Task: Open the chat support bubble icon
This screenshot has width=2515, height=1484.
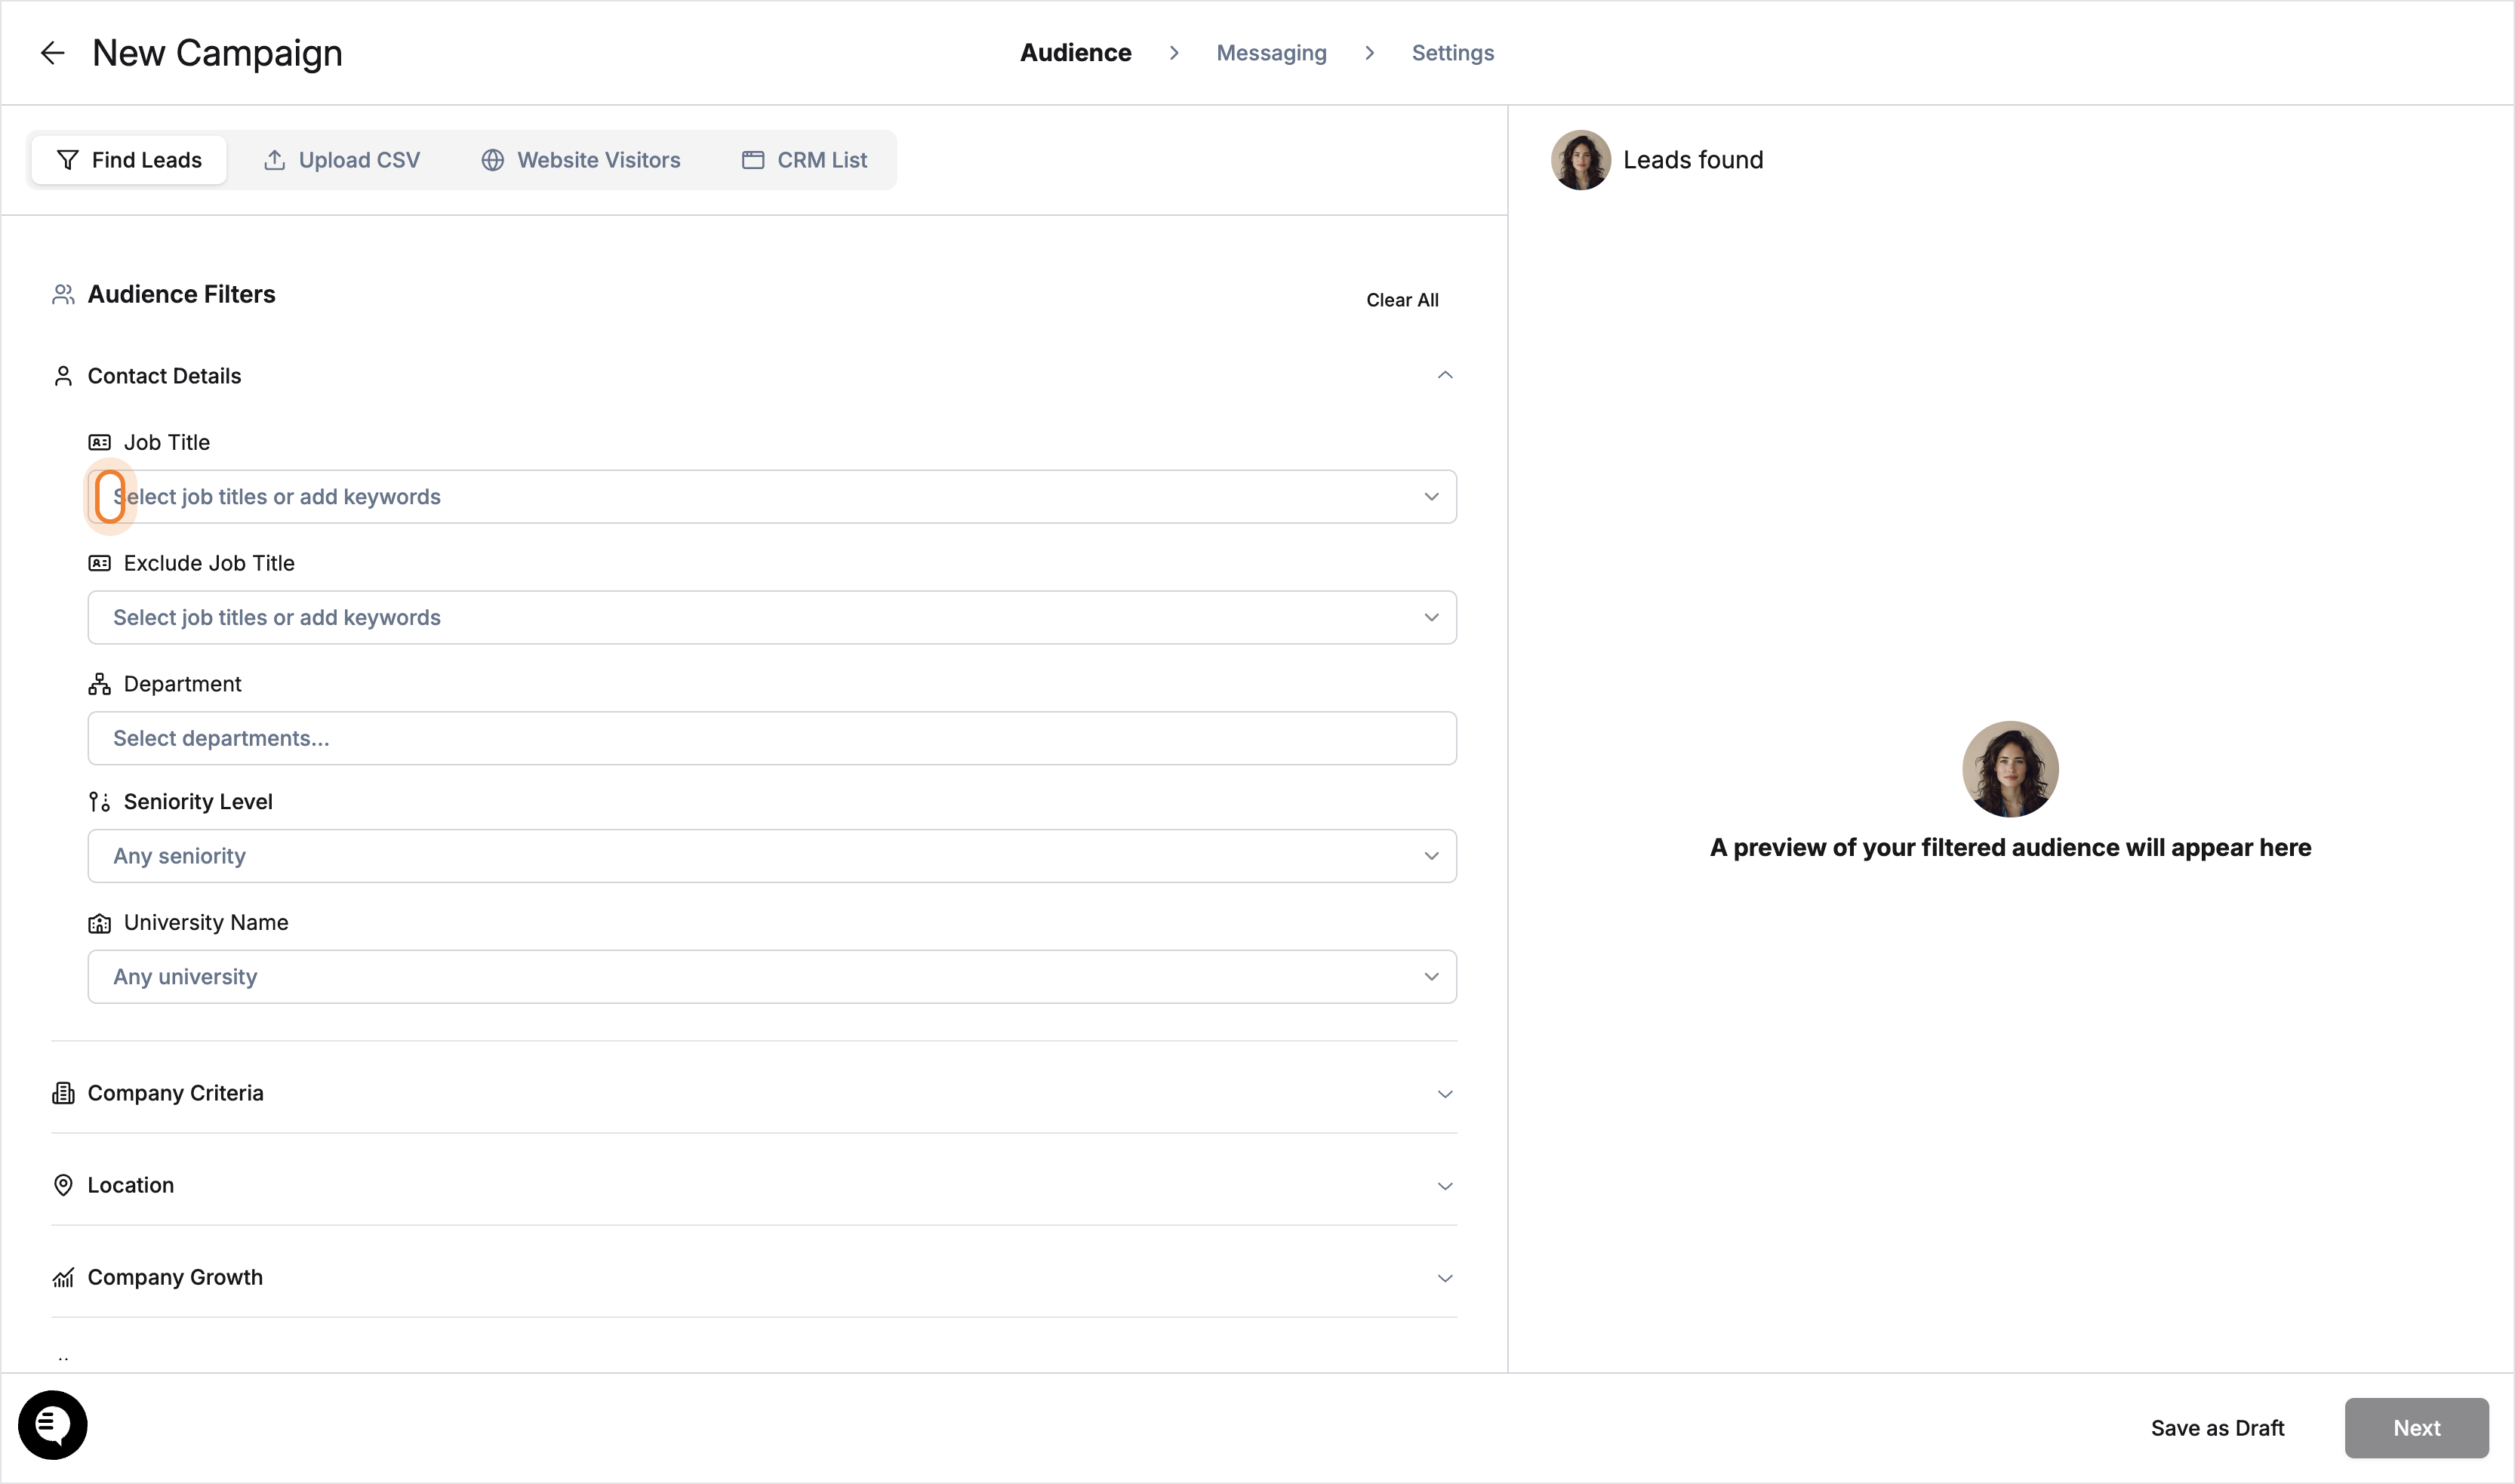Action: [x=53, y=1424]
